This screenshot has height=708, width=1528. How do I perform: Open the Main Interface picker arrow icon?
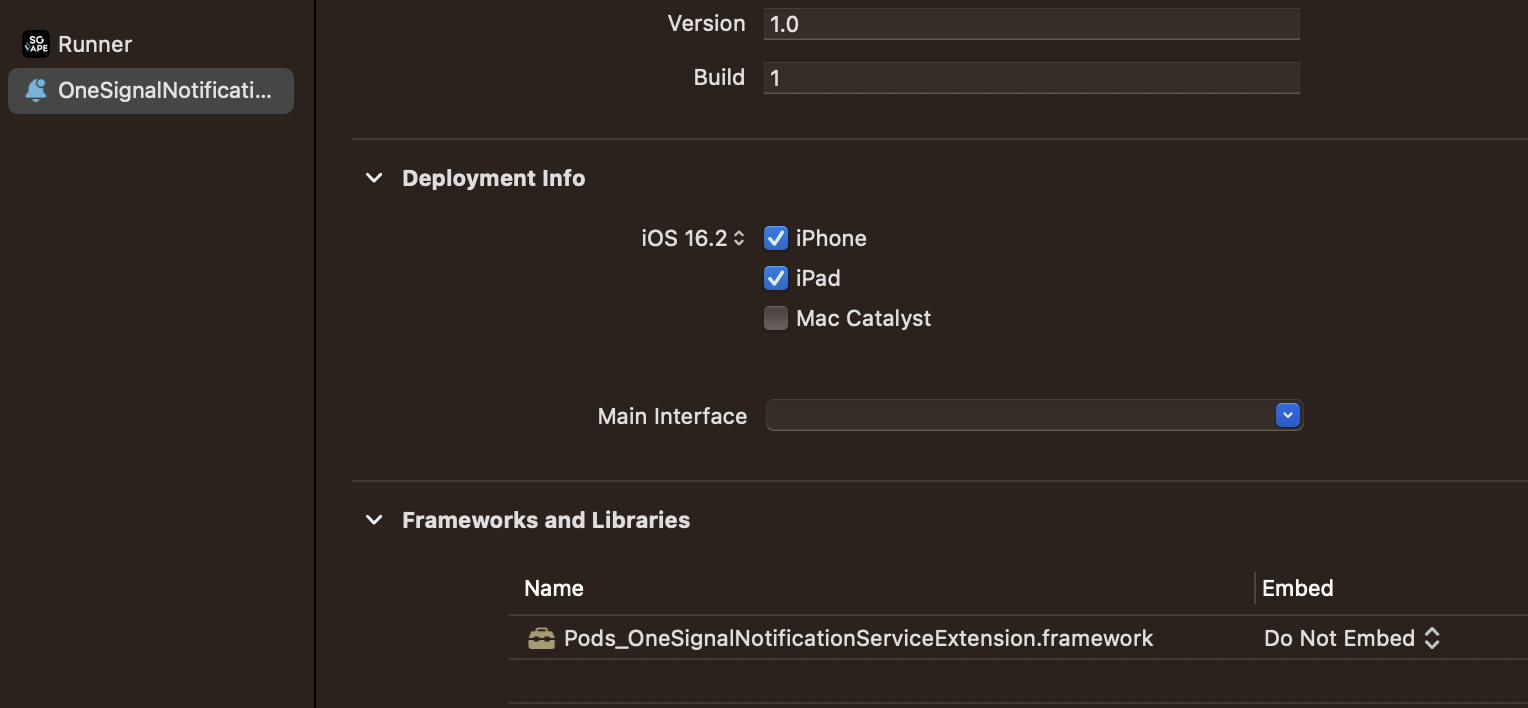tap(1288, 415)
